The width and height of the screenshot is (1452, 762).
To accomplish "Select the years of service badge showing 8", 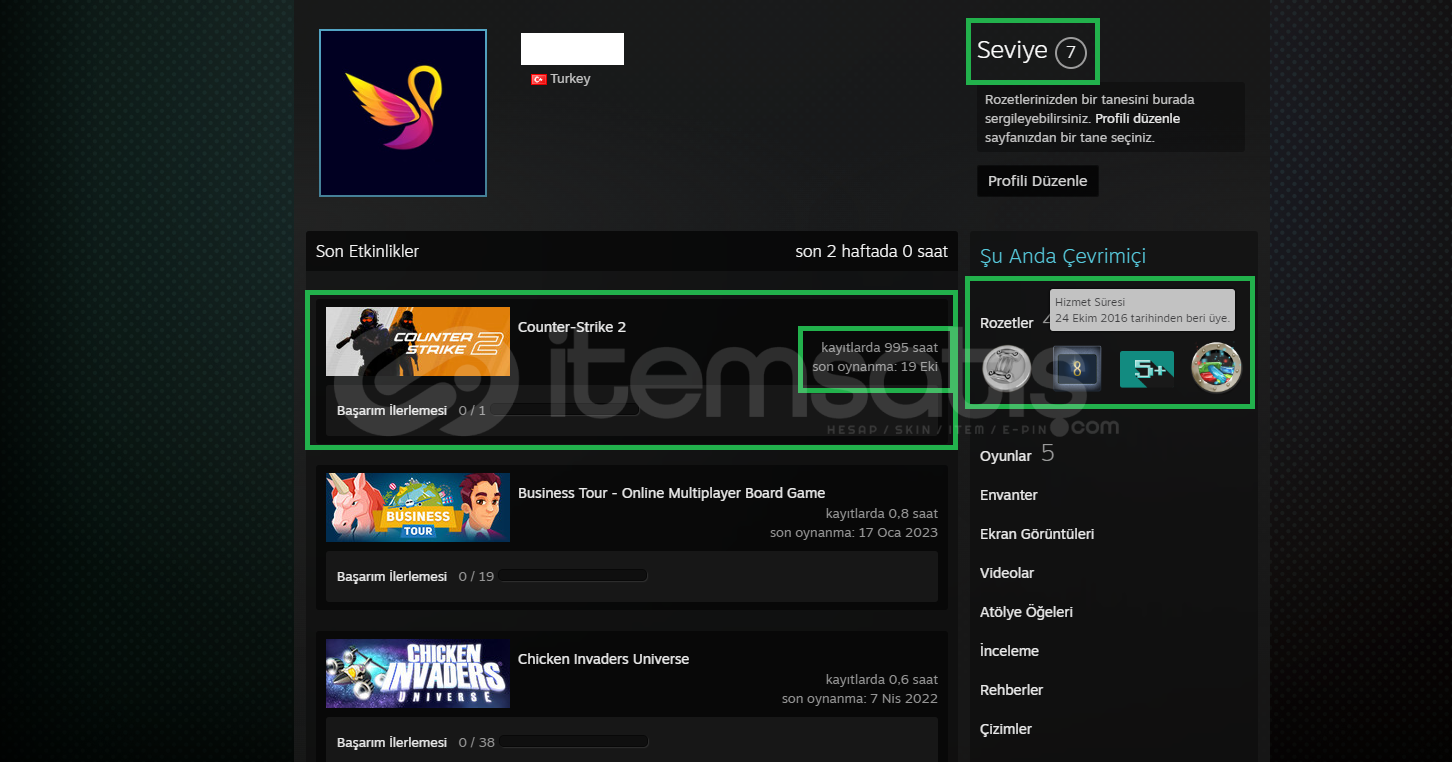I will point(1076,369).
